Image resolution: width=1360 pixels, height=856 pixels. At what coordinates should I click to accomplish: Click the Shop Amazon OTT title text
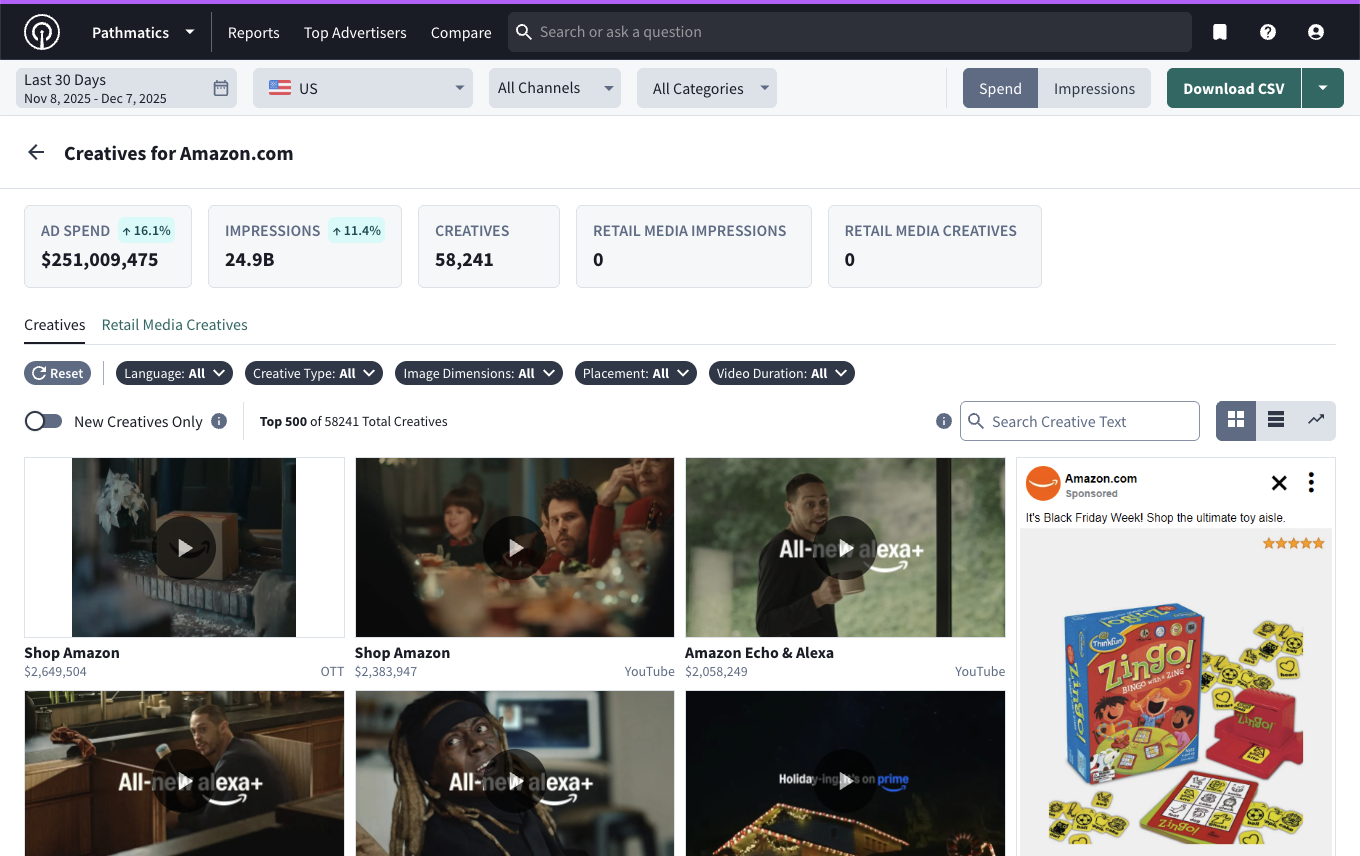tap(72, 652)
